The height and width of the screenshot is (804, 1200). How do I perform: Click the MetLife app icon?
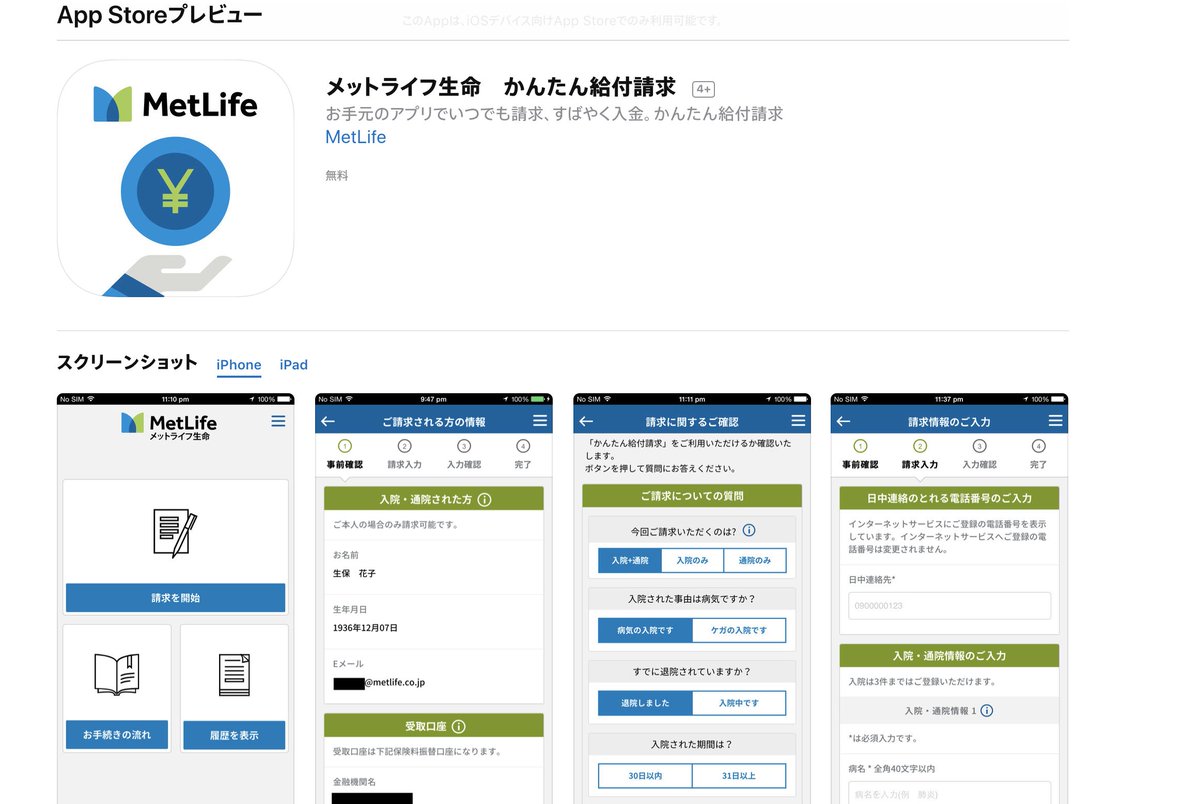click(x=175, y=178)
